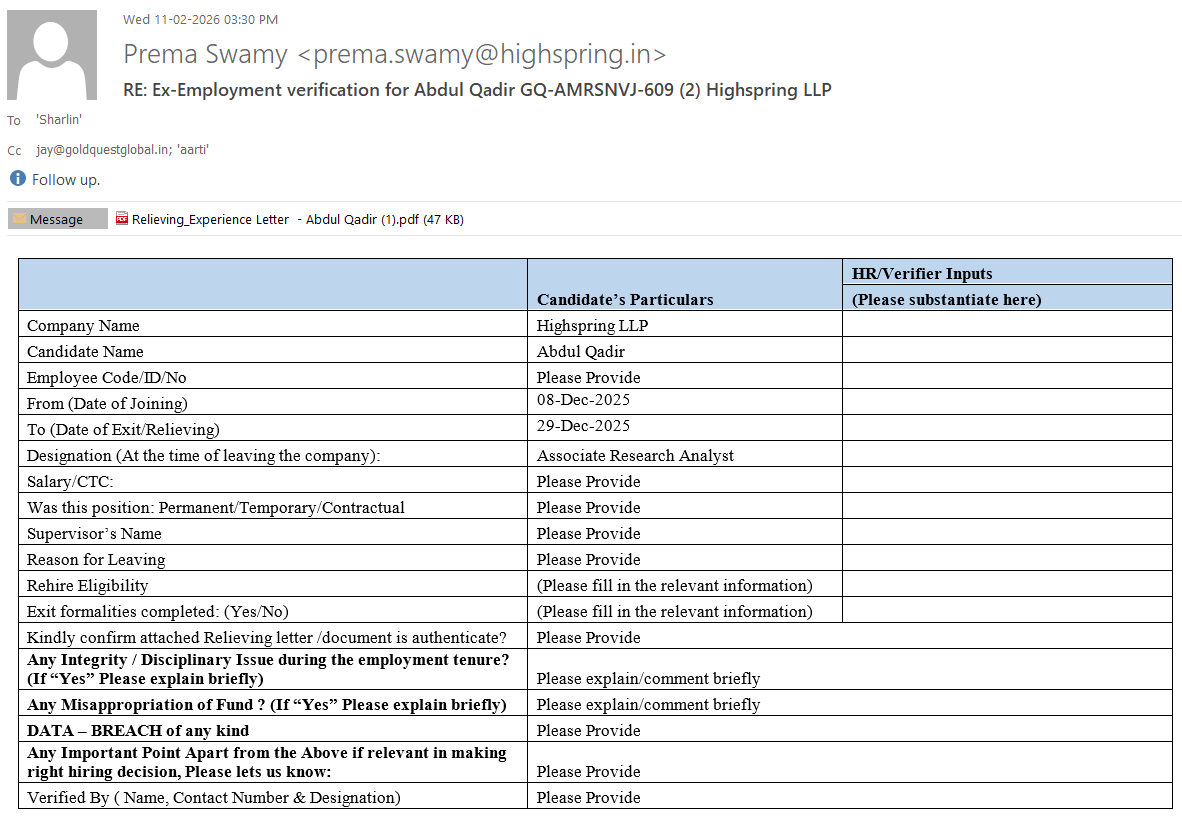Click the Date of Joining value 08-Dec-2025
Image resolution: width=1182 pixels, height=817 pixels.
(x=583, y=400)
